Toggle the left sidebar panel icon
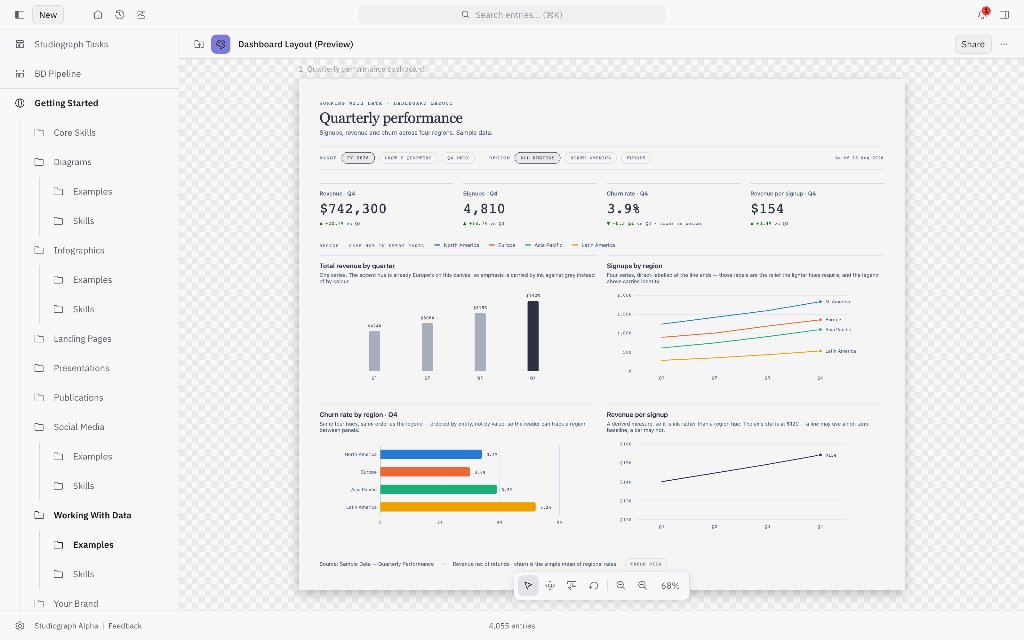The image size is (1024, 640). pos(19,14)
